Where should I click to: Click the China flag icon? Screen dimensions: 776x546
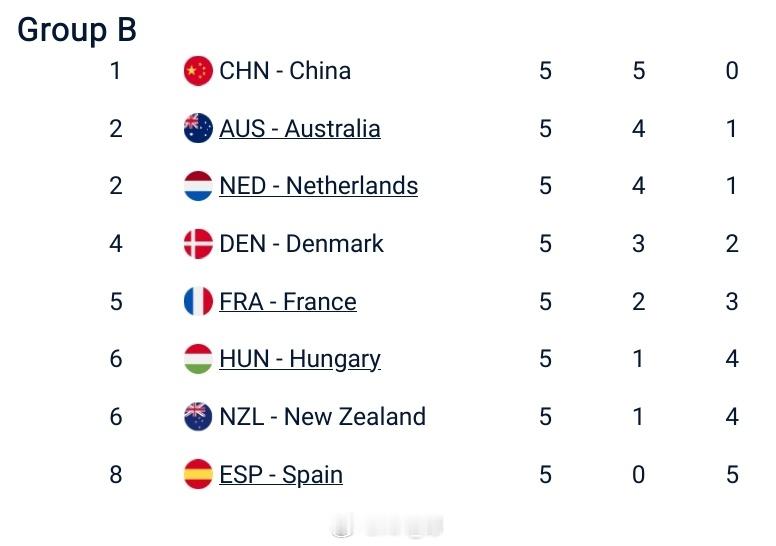coord(198,71)
